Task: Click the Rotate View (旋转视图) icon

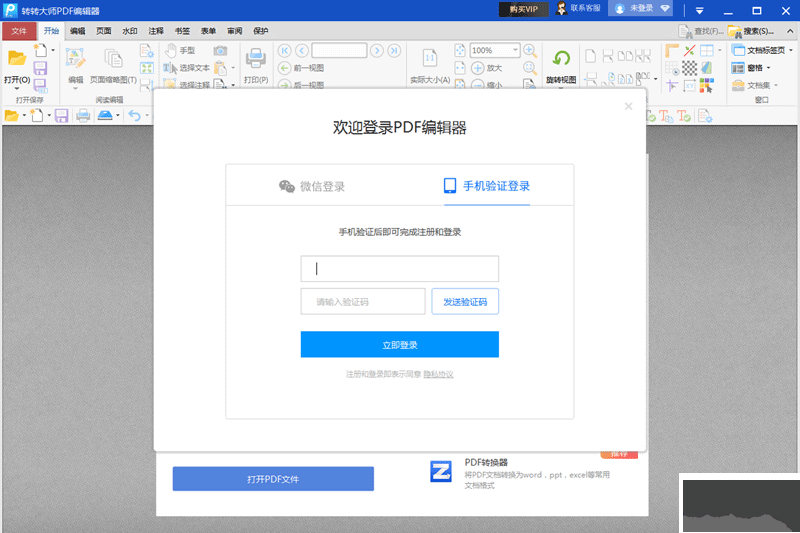Action: tap(561, 59)
